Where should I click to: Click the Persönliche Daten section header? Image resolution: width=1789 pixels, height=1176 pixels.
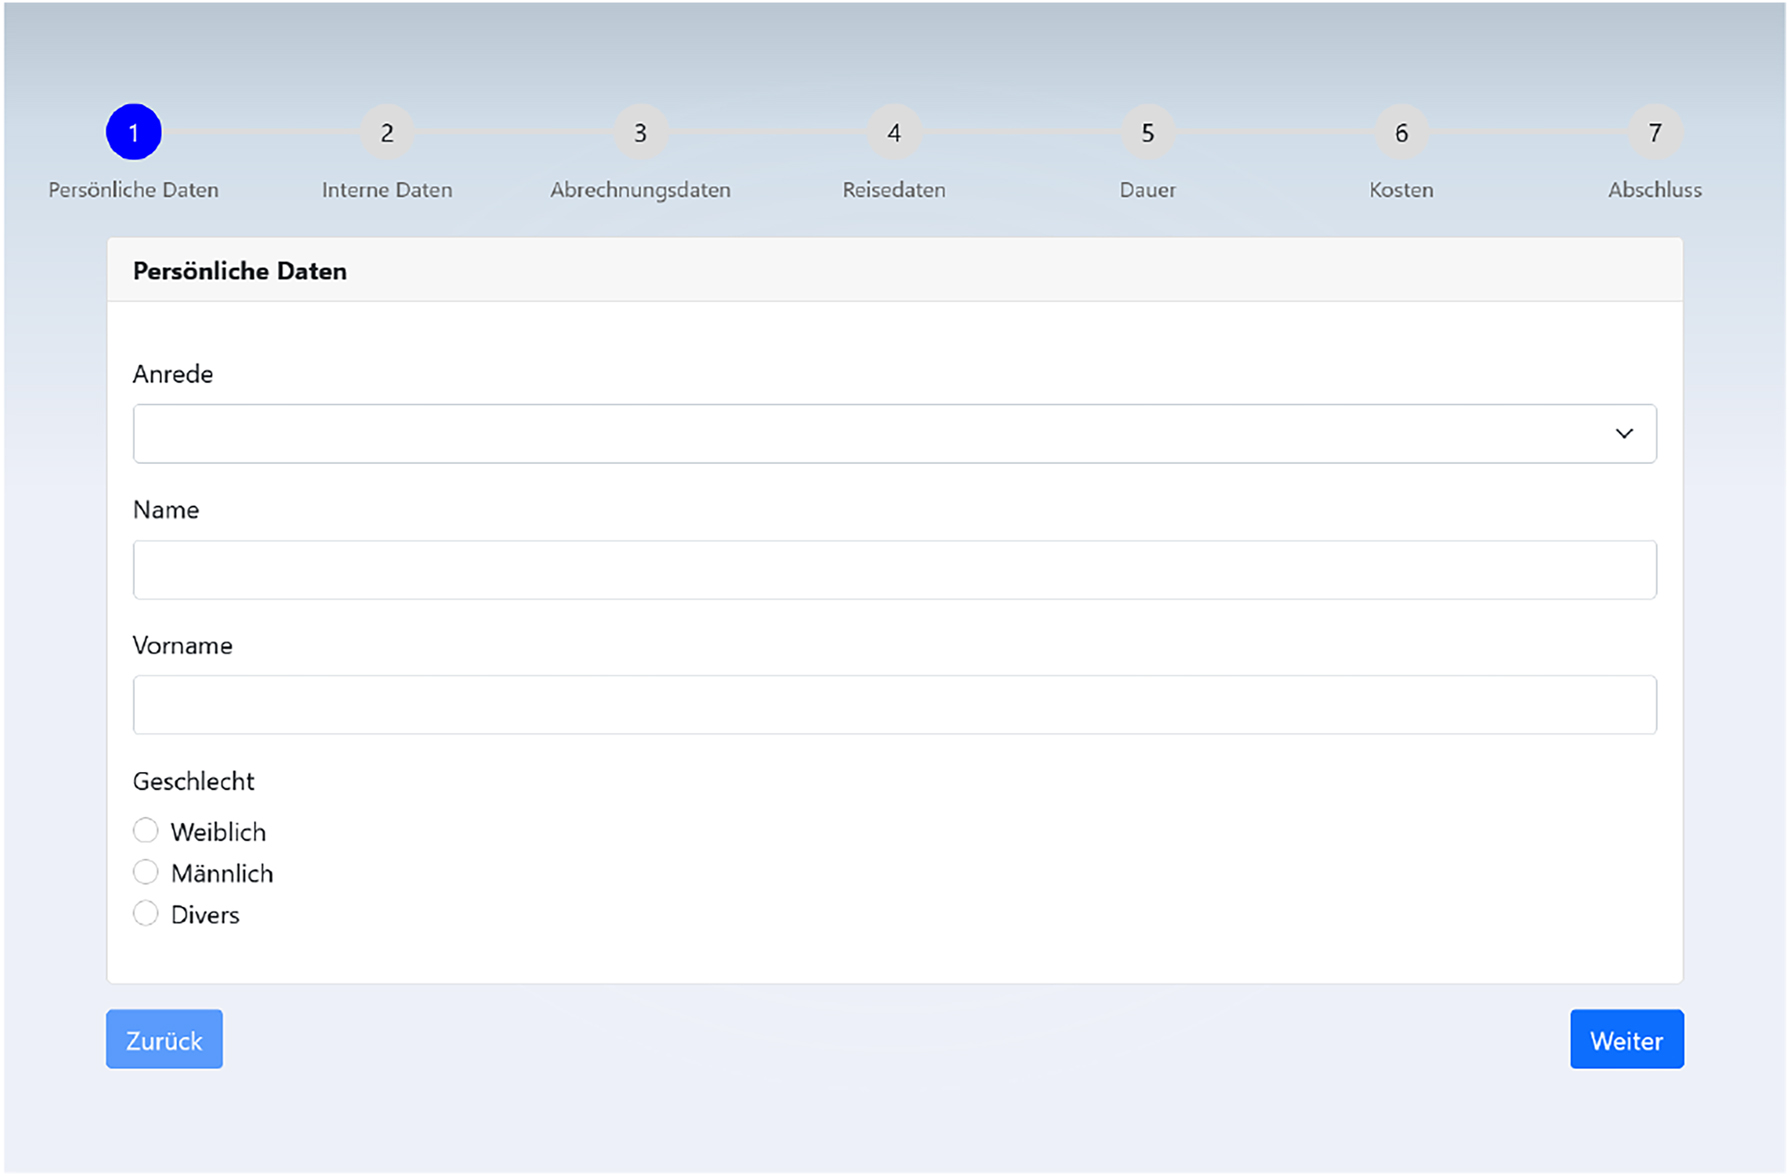(x=239, y=270)
